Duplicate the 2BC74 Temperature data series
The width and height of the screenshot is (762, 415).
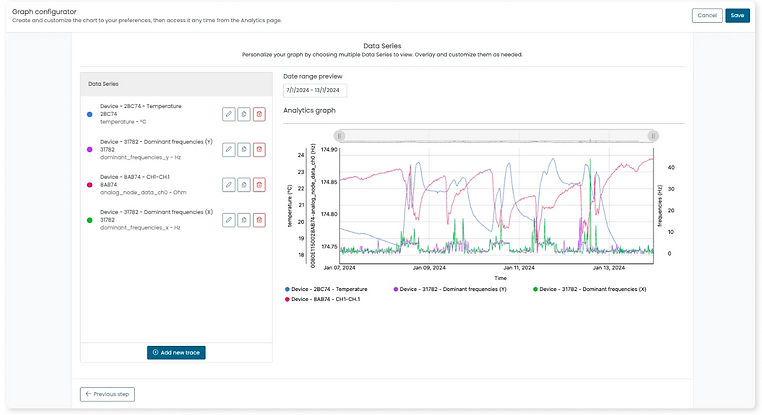[244, 114]
